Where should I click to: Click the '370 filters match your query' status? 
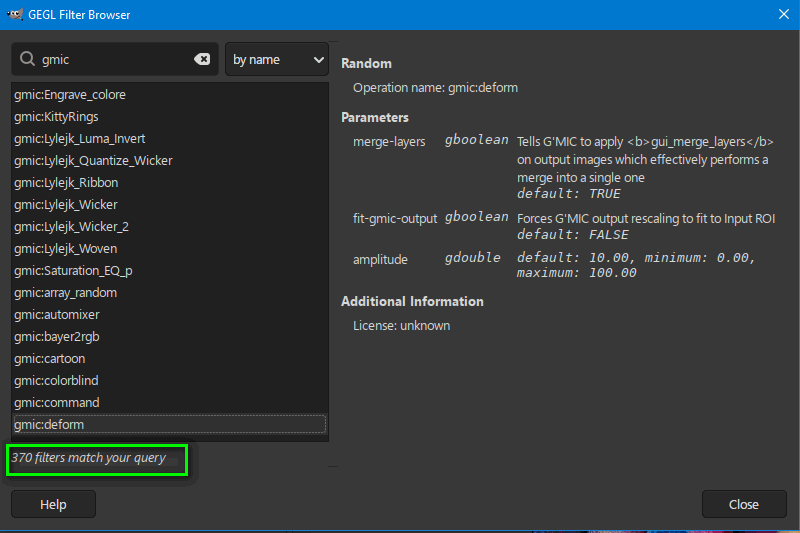click(89, 458)
